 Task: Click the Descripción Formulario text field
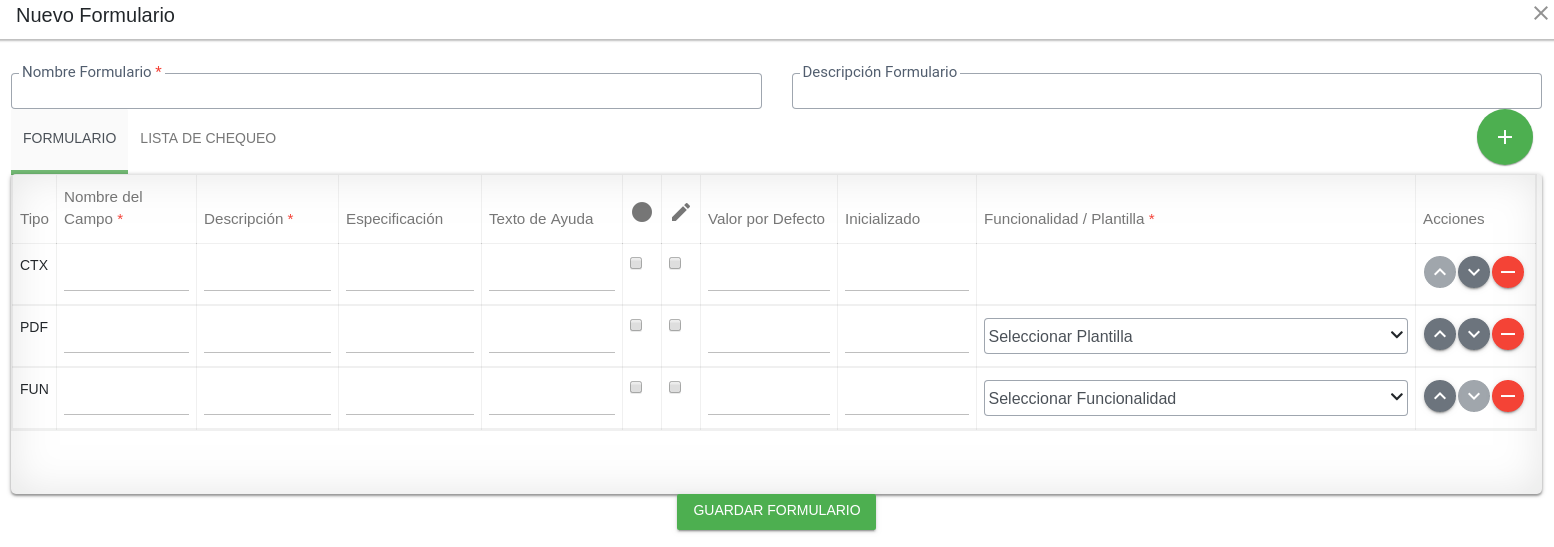[x=1166, y=92]
